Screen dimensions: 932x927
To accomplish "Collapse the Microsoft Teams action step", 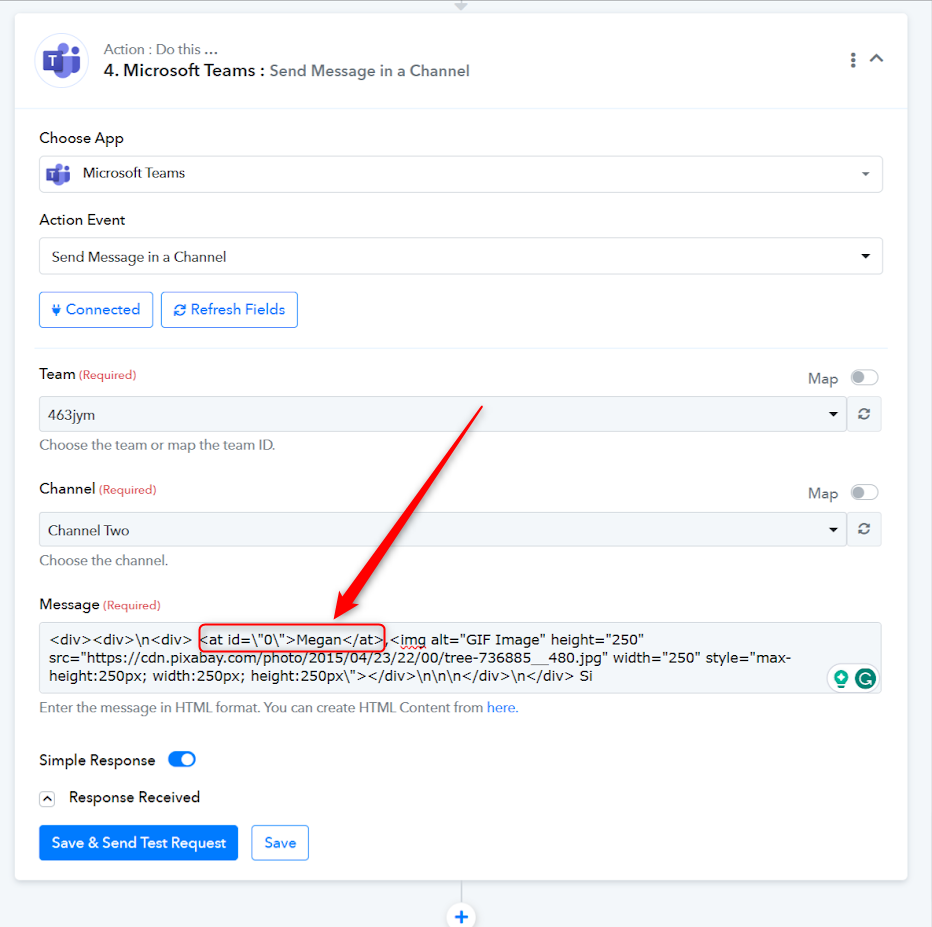I will (x=877, y=59).
